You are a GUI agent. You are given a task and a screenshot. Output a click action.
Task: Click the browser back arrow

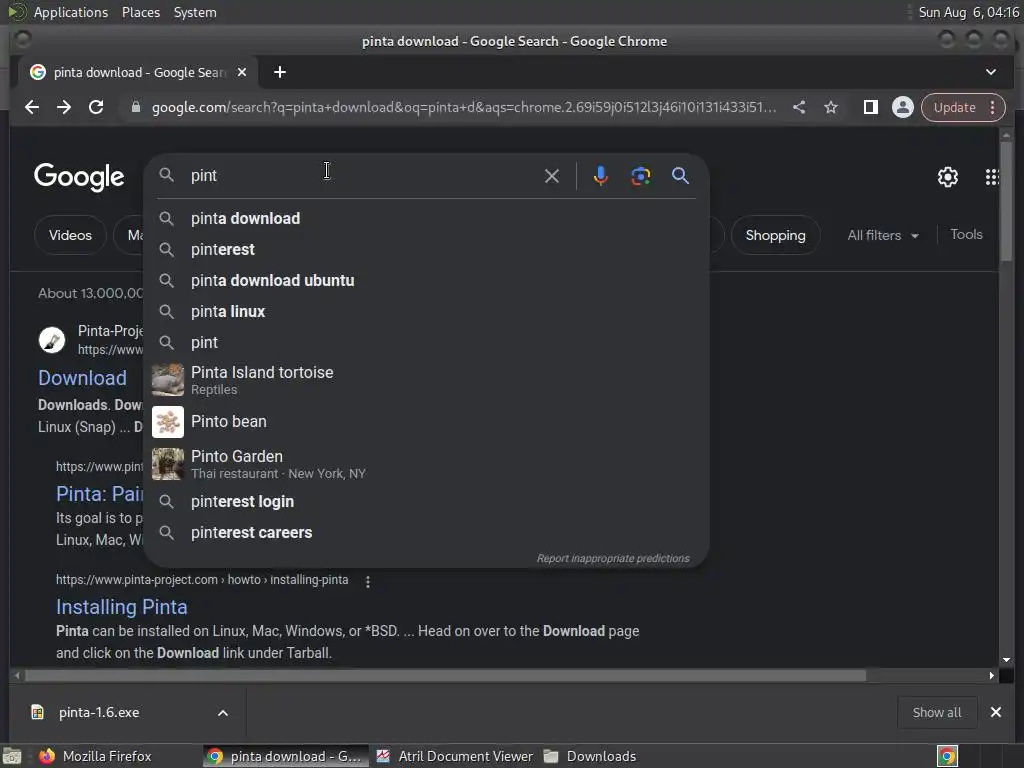point(31,107)
